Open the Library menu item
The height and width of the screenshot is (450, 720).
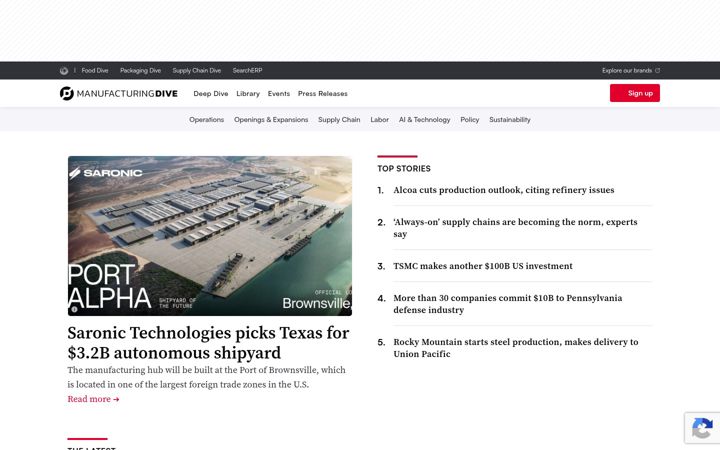click(x=248, y=94)
